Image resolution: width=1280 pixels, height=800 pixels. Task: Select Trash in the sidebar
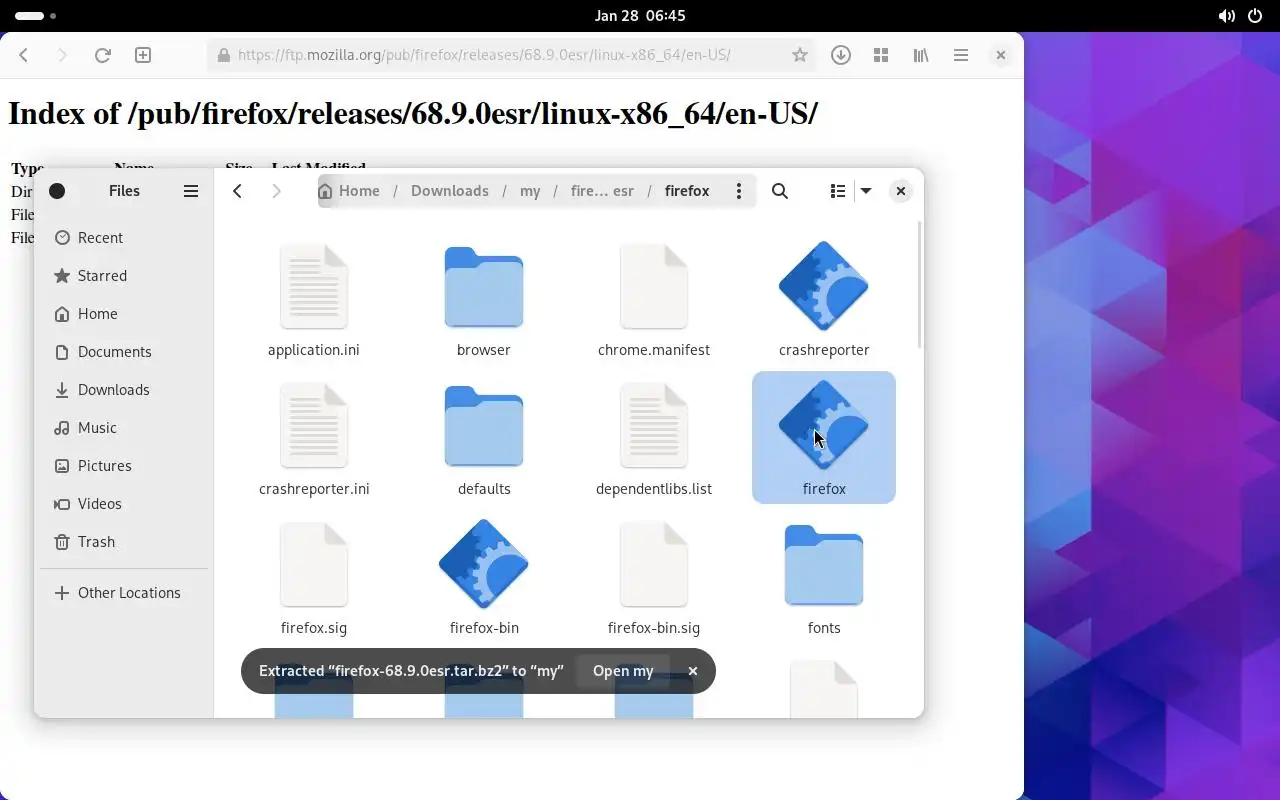pyautogui.click(x=124, y=542)
